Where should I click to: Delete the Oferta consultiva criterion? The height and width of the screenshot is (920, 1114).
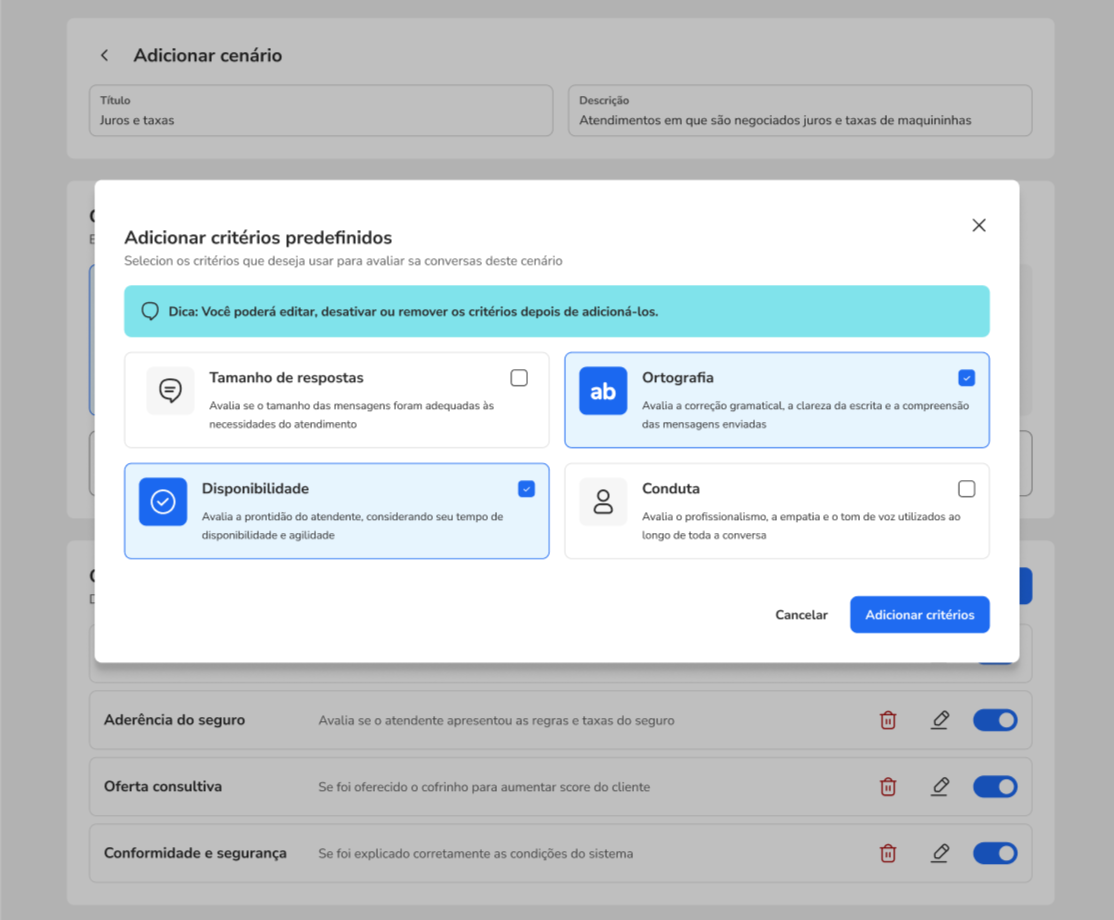point(888,786)
